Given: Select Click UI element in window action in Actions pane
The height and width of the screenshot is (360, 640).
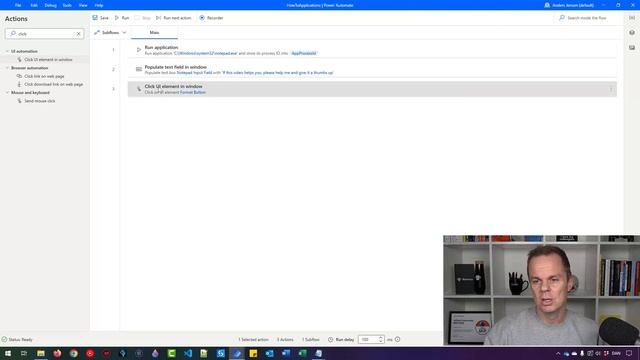Looking at the screenshot, I should [48, 60].
